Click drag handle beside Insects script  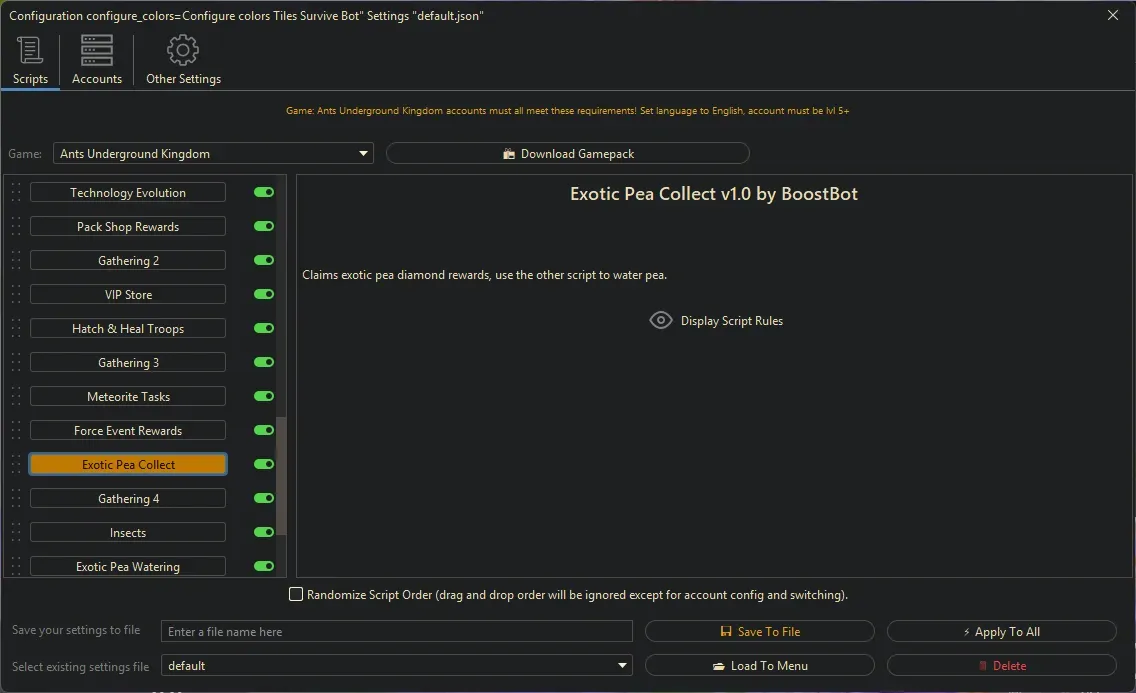pos(16,533)
